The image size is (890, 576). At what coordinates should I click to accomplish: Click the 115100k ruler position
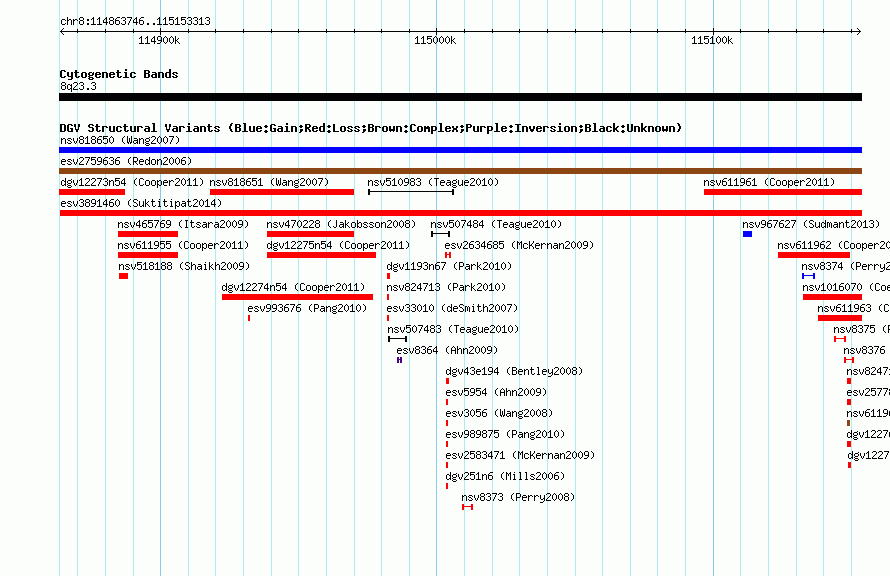pyautogui.click(x=712, y=40)
